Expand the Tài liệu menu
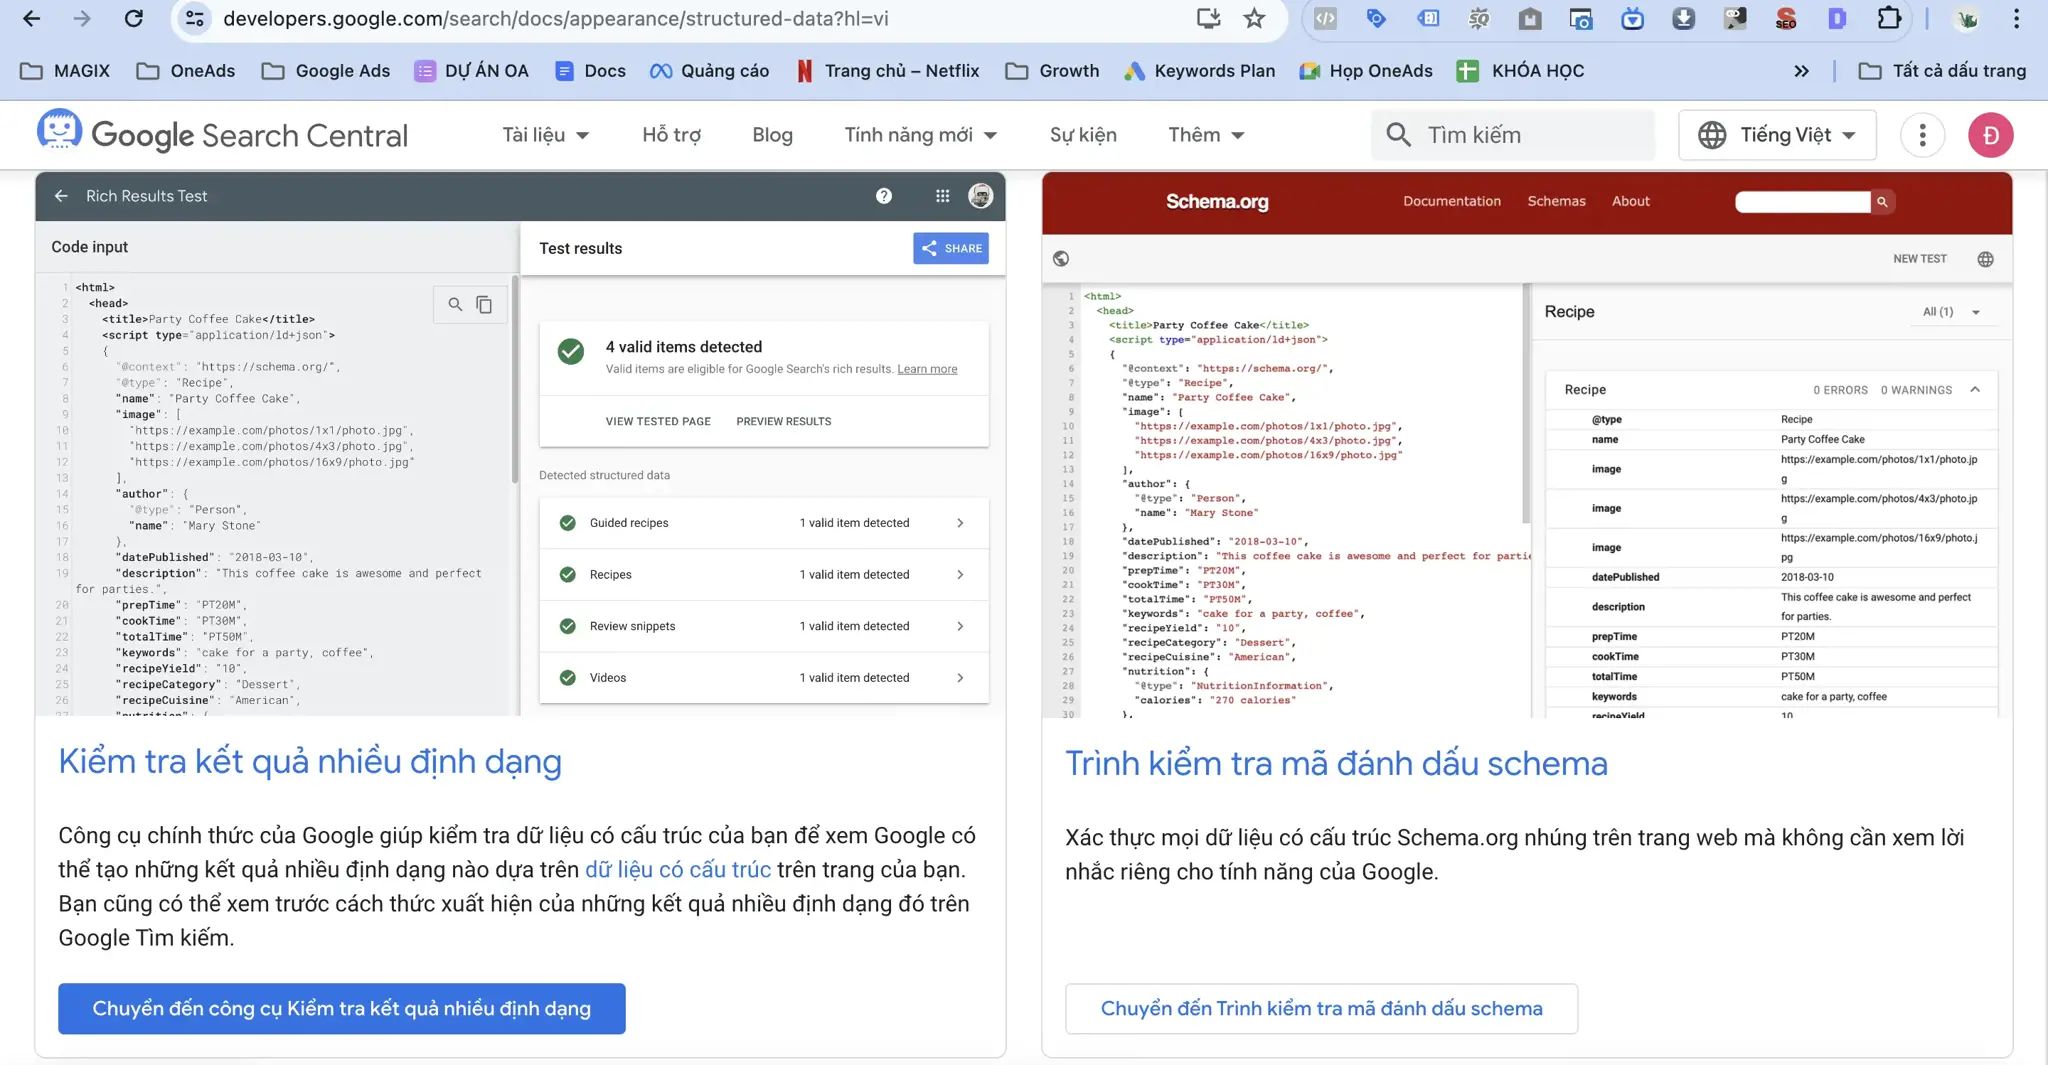 (545, 135)
